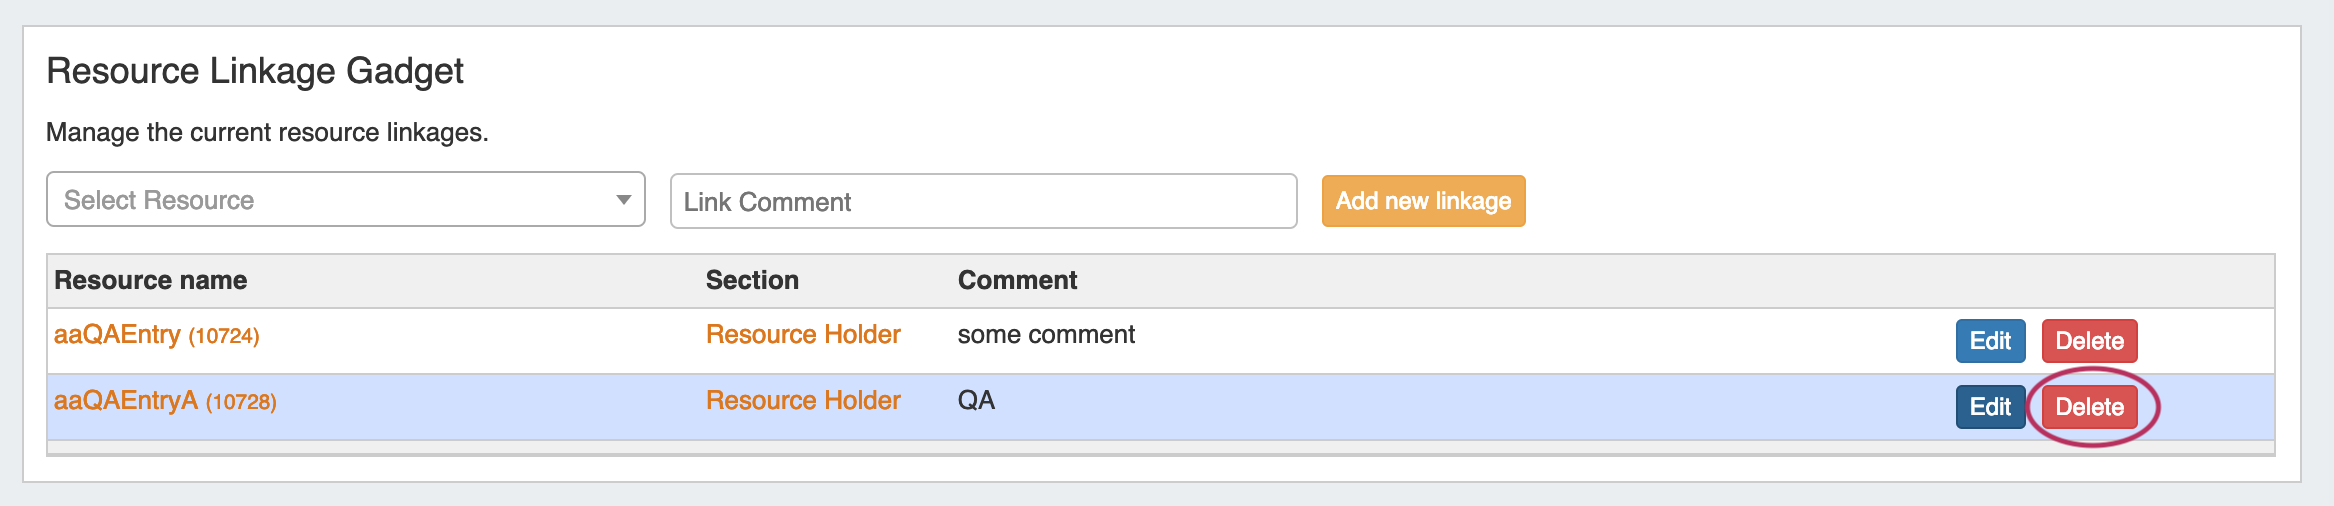Click the QA comment cell

point(976,401)
